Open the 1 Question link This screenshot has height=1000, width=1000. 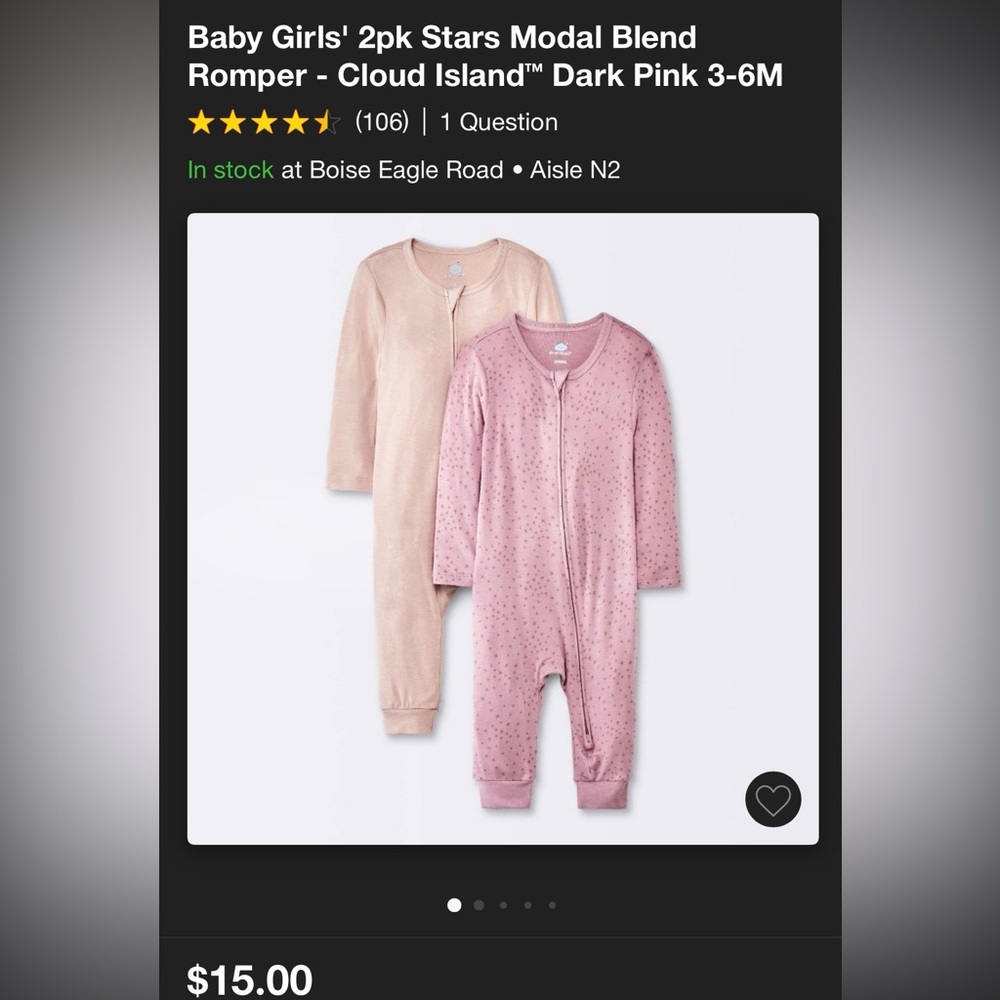point(498,122)
